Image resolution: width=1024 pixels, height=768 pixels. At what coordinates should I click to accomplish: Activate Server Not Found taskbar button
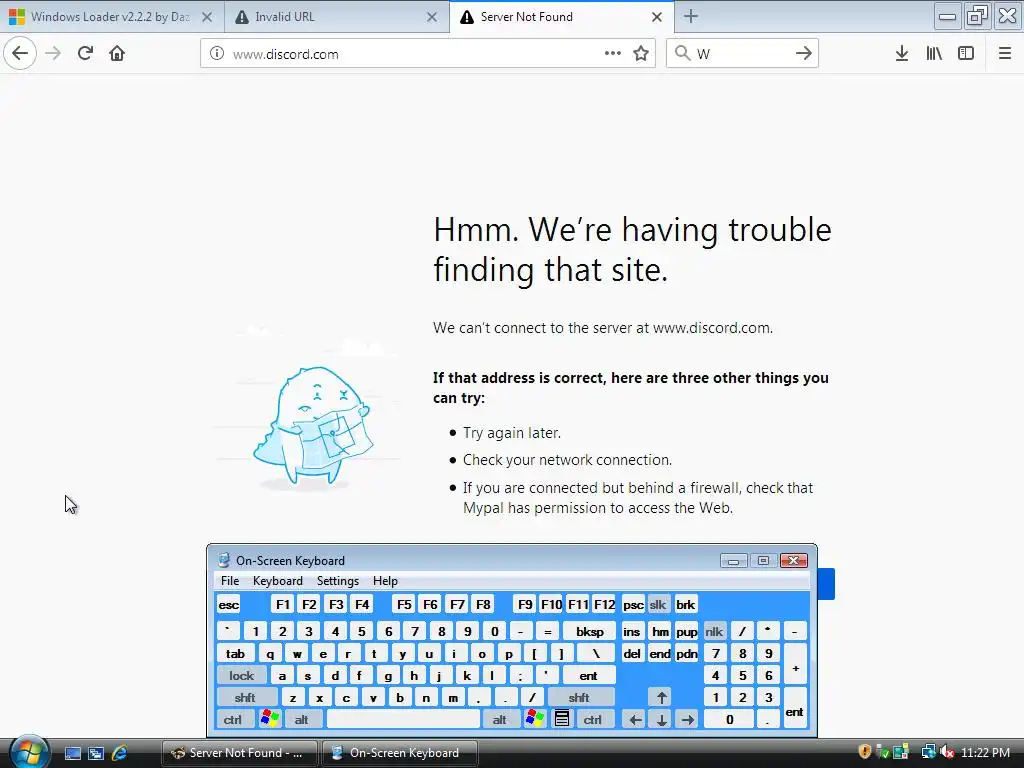239,753
